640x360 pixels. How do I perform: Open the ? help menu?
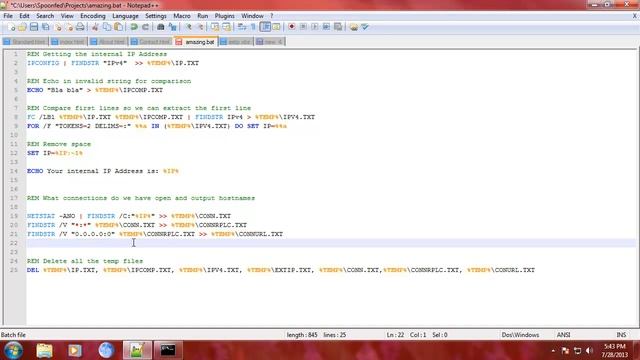tap(271, 16)
